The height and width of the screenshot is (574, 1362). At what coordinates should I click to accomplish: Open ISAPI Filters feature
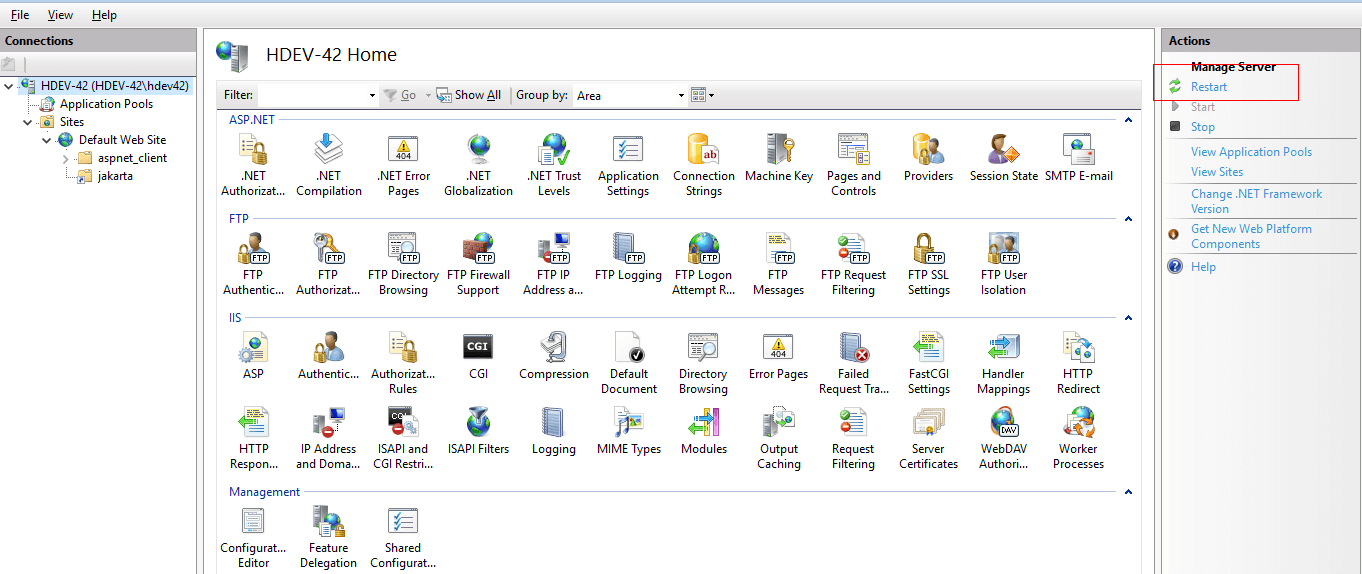pos(478,431)
